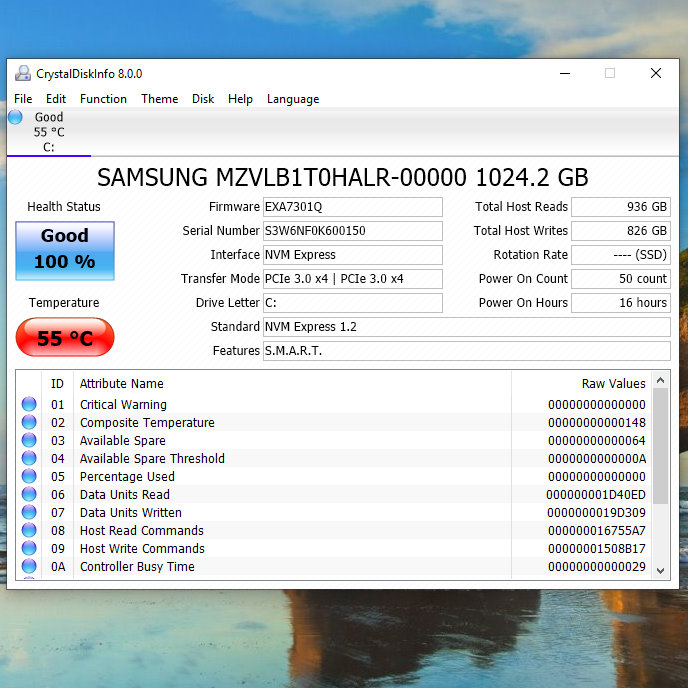Click the 55 °C temperature button
Image resolution: width=688 pixels, height=688 pixels.
click(x=65, y=337)
